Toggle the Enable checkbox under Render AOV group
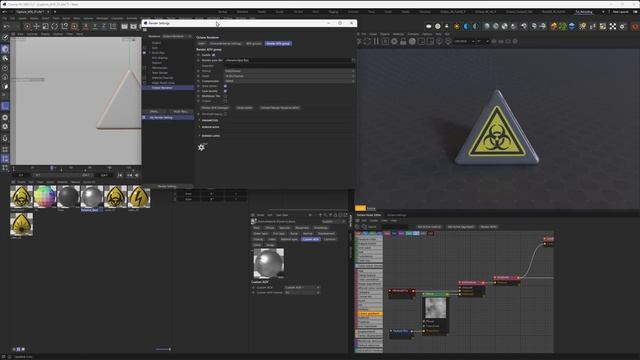This screenshot has width=640, height=360. click(213, 55)
